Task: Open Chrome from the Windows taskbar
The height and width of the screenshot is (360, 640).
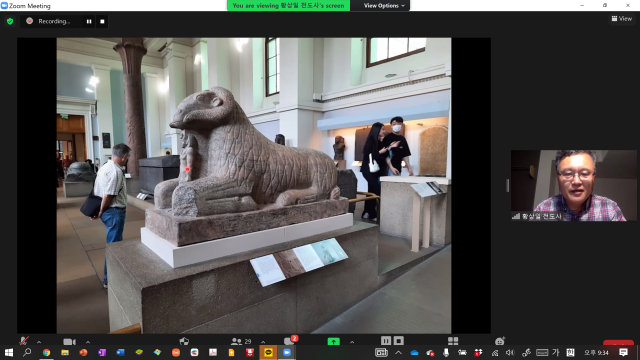Action: 46,352
